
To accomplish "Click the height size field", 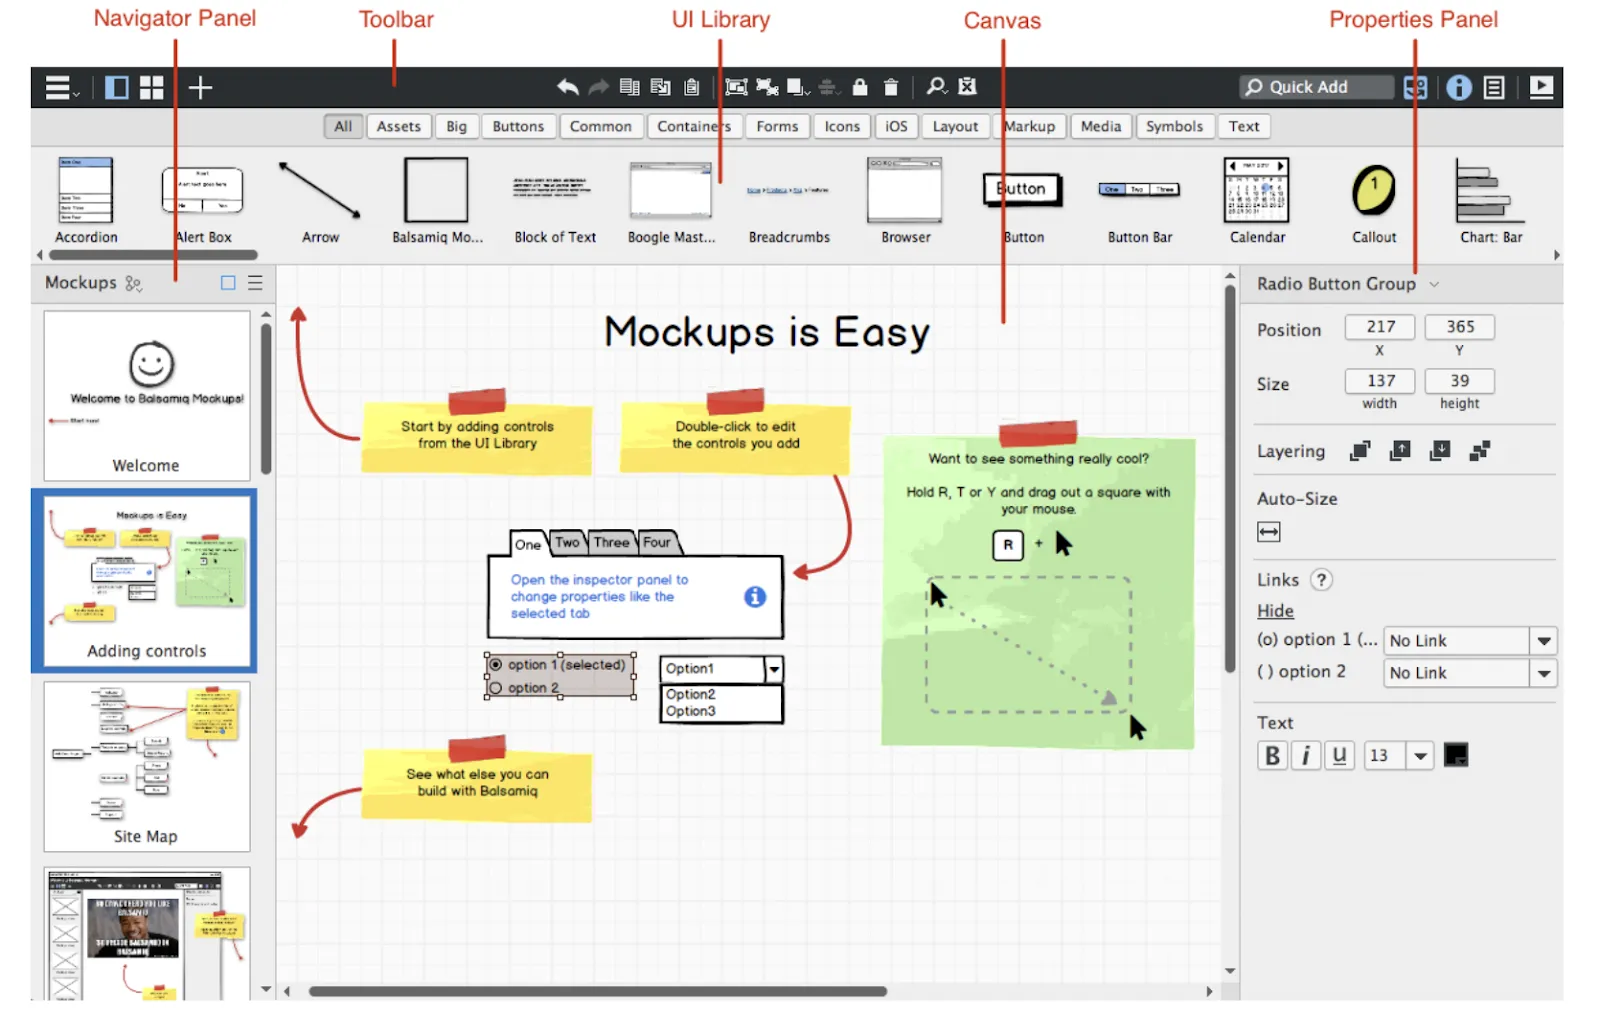I will point(1459,381).
